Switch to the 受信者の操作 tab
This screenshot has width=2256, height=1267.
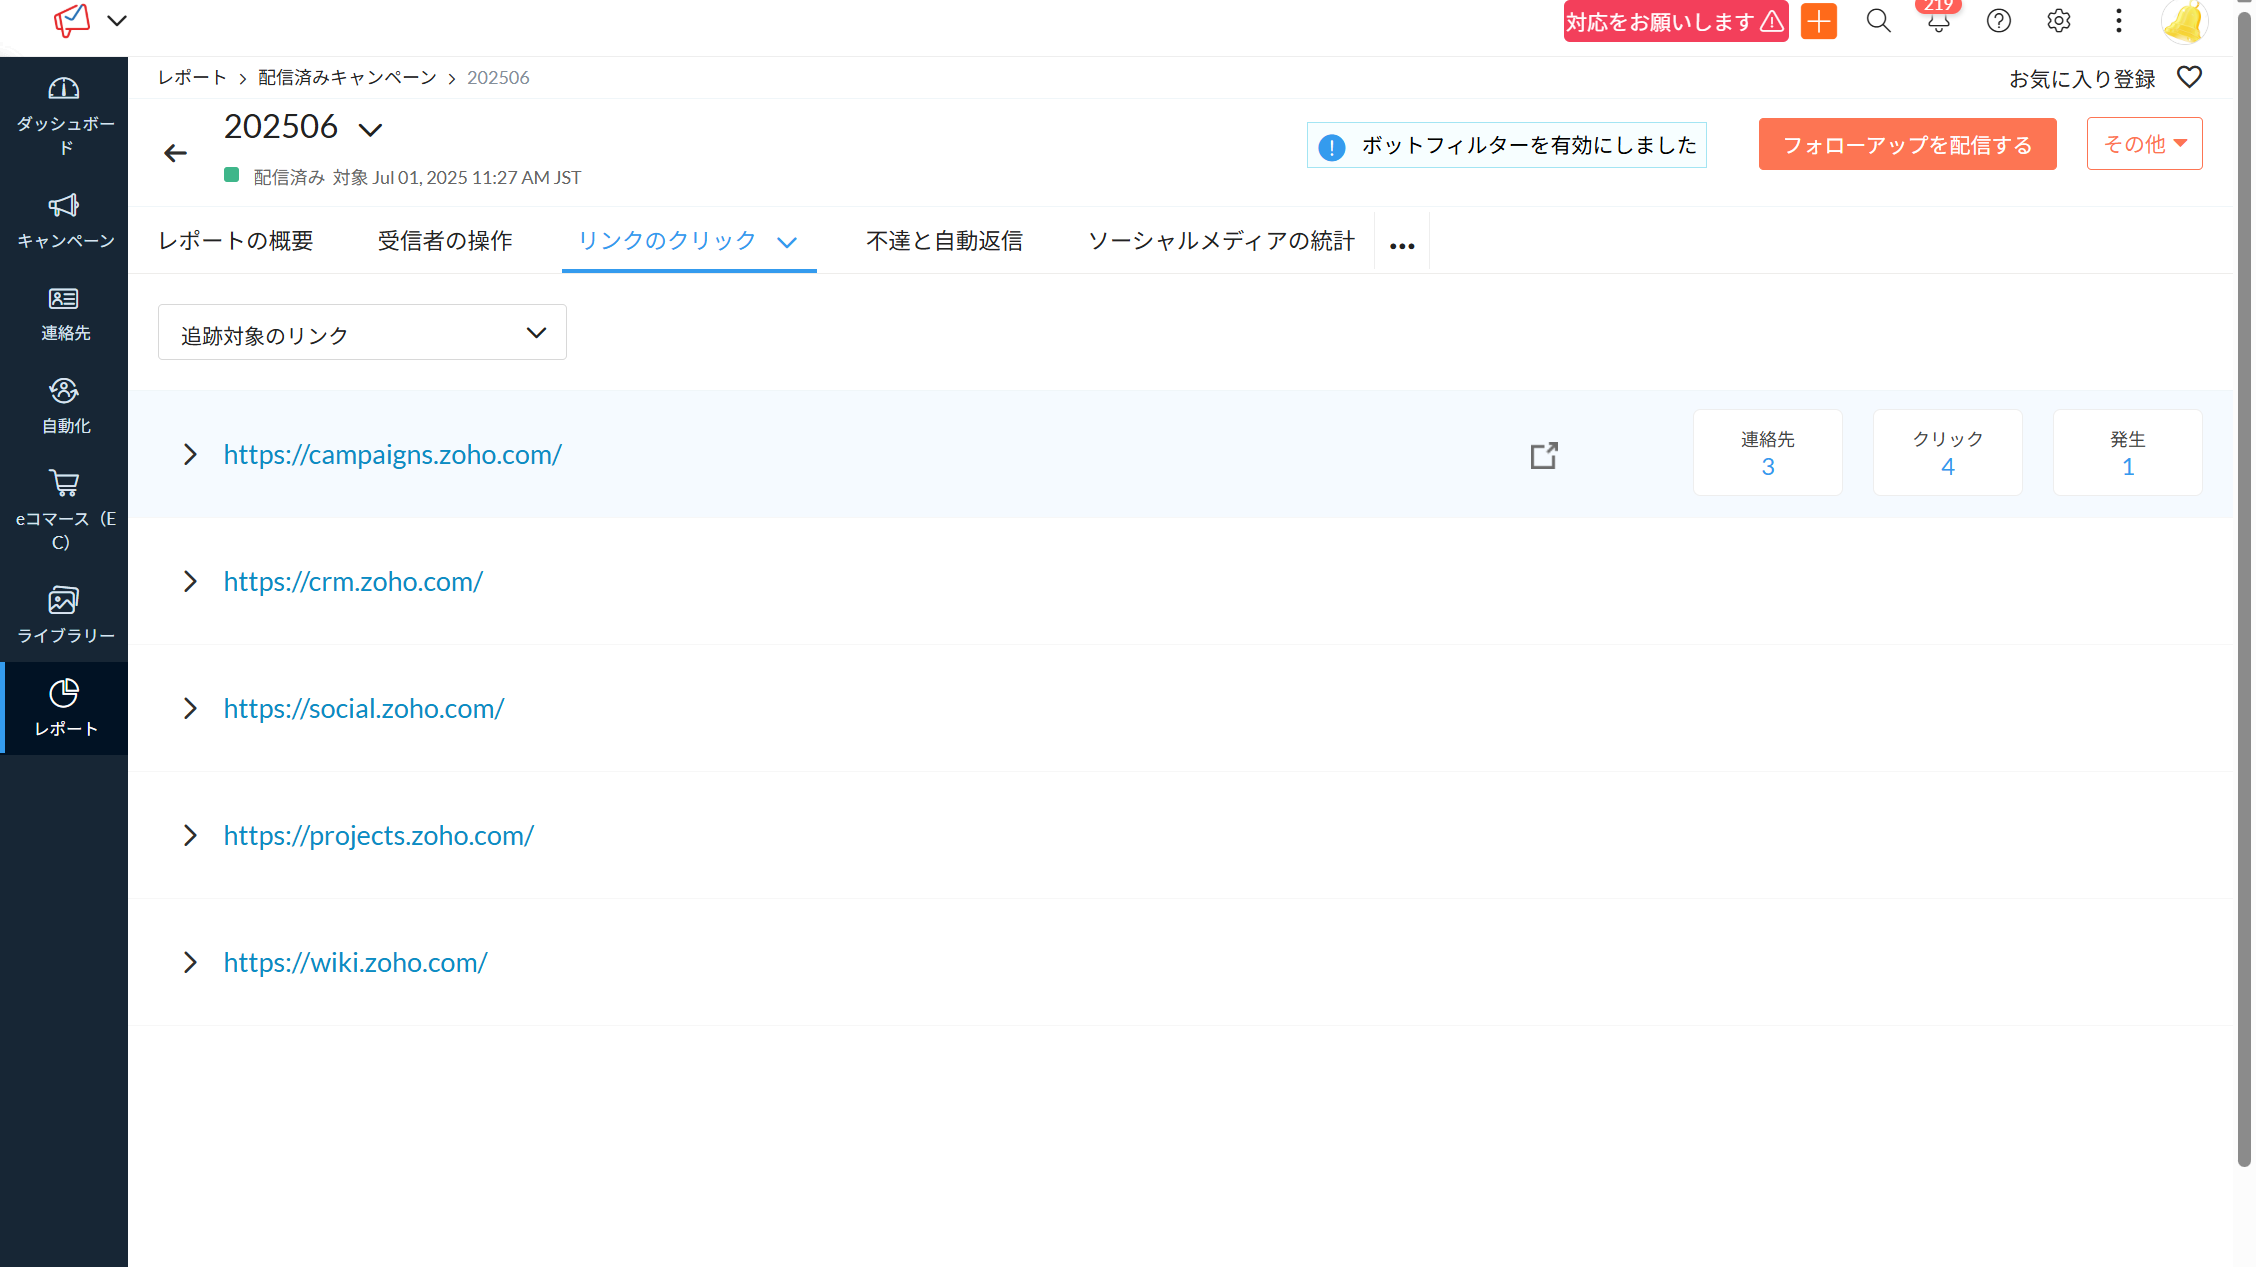(x=445, y=241)
